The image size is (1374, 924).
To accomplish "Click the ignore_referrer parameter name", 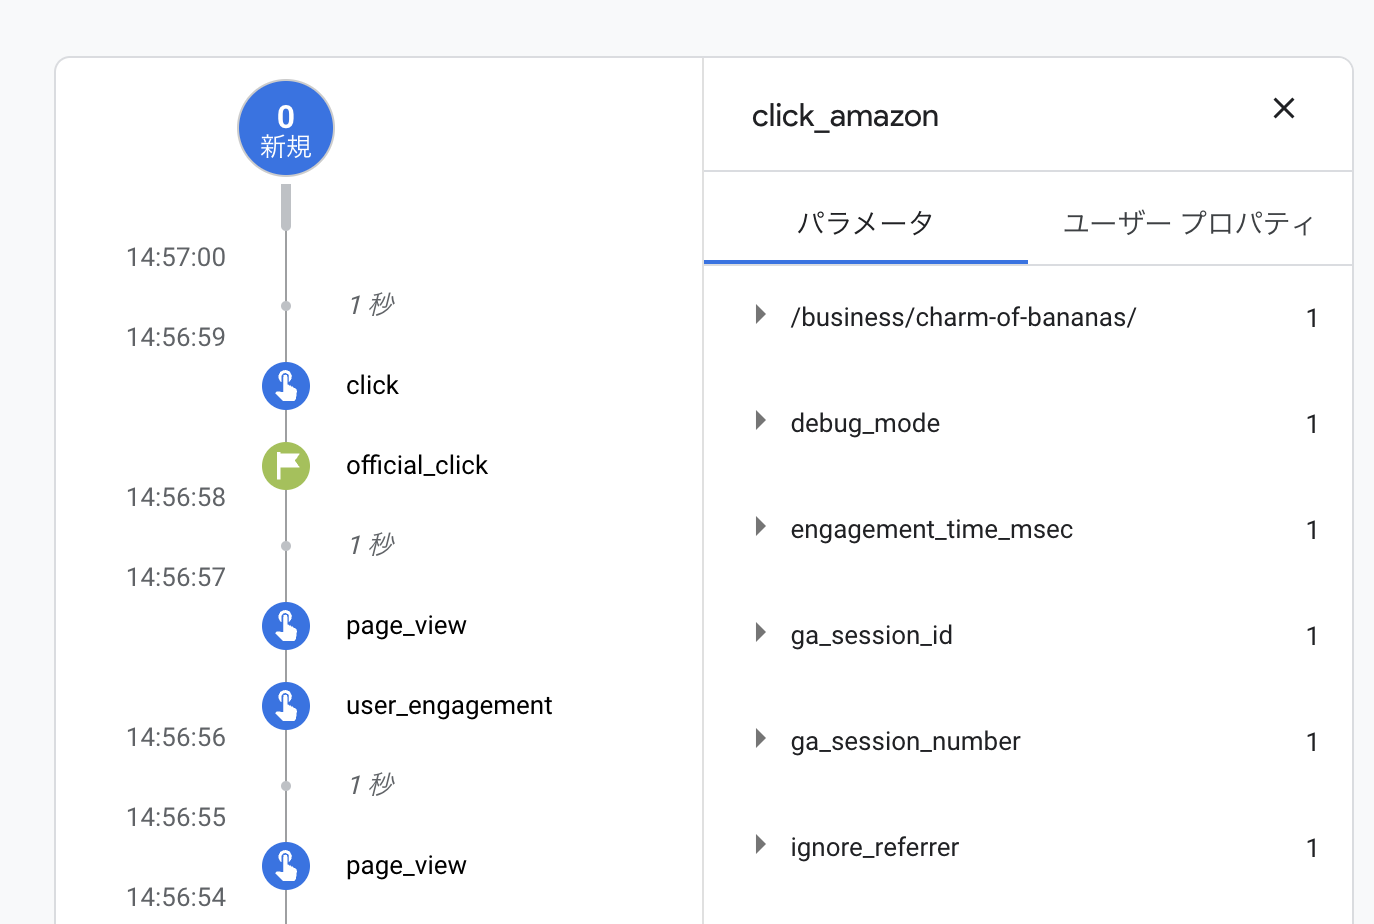I will [x=874, y=847].
